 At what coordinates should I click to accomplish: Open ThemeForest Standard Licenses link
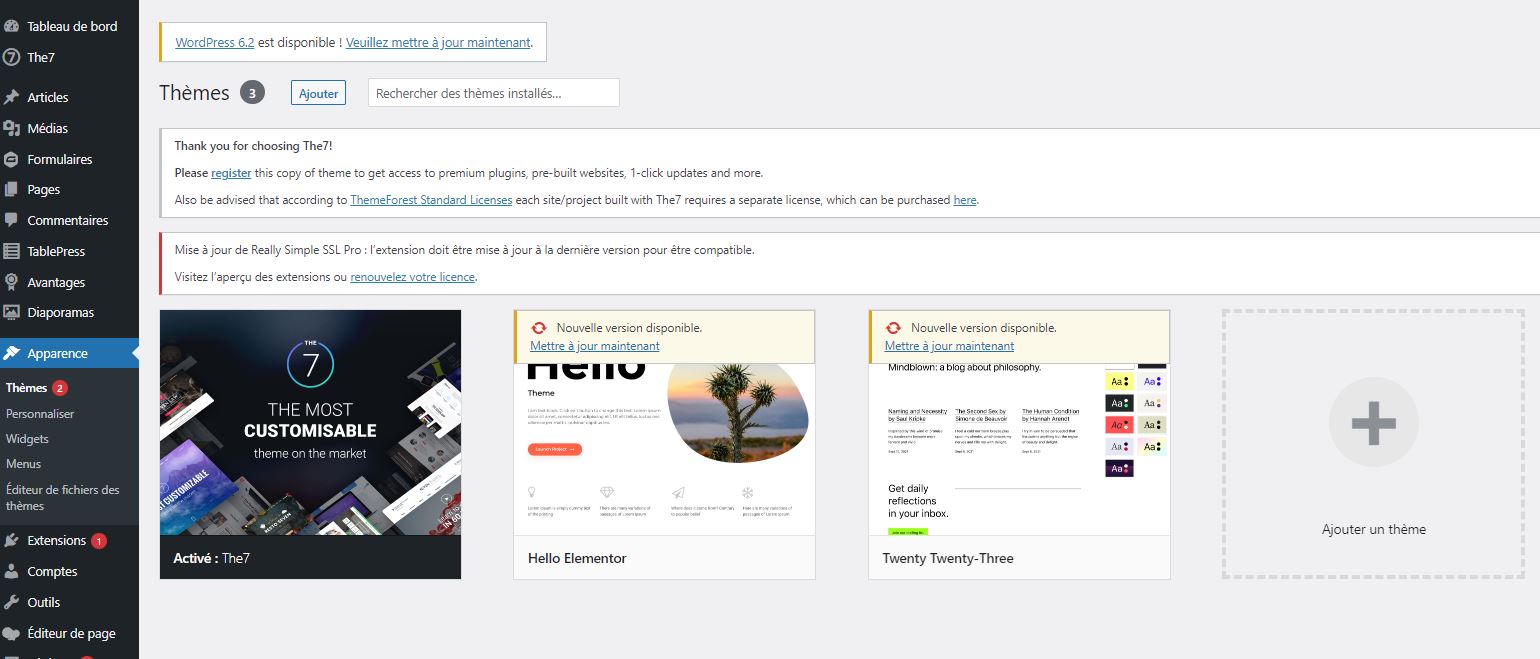[431, 200]
